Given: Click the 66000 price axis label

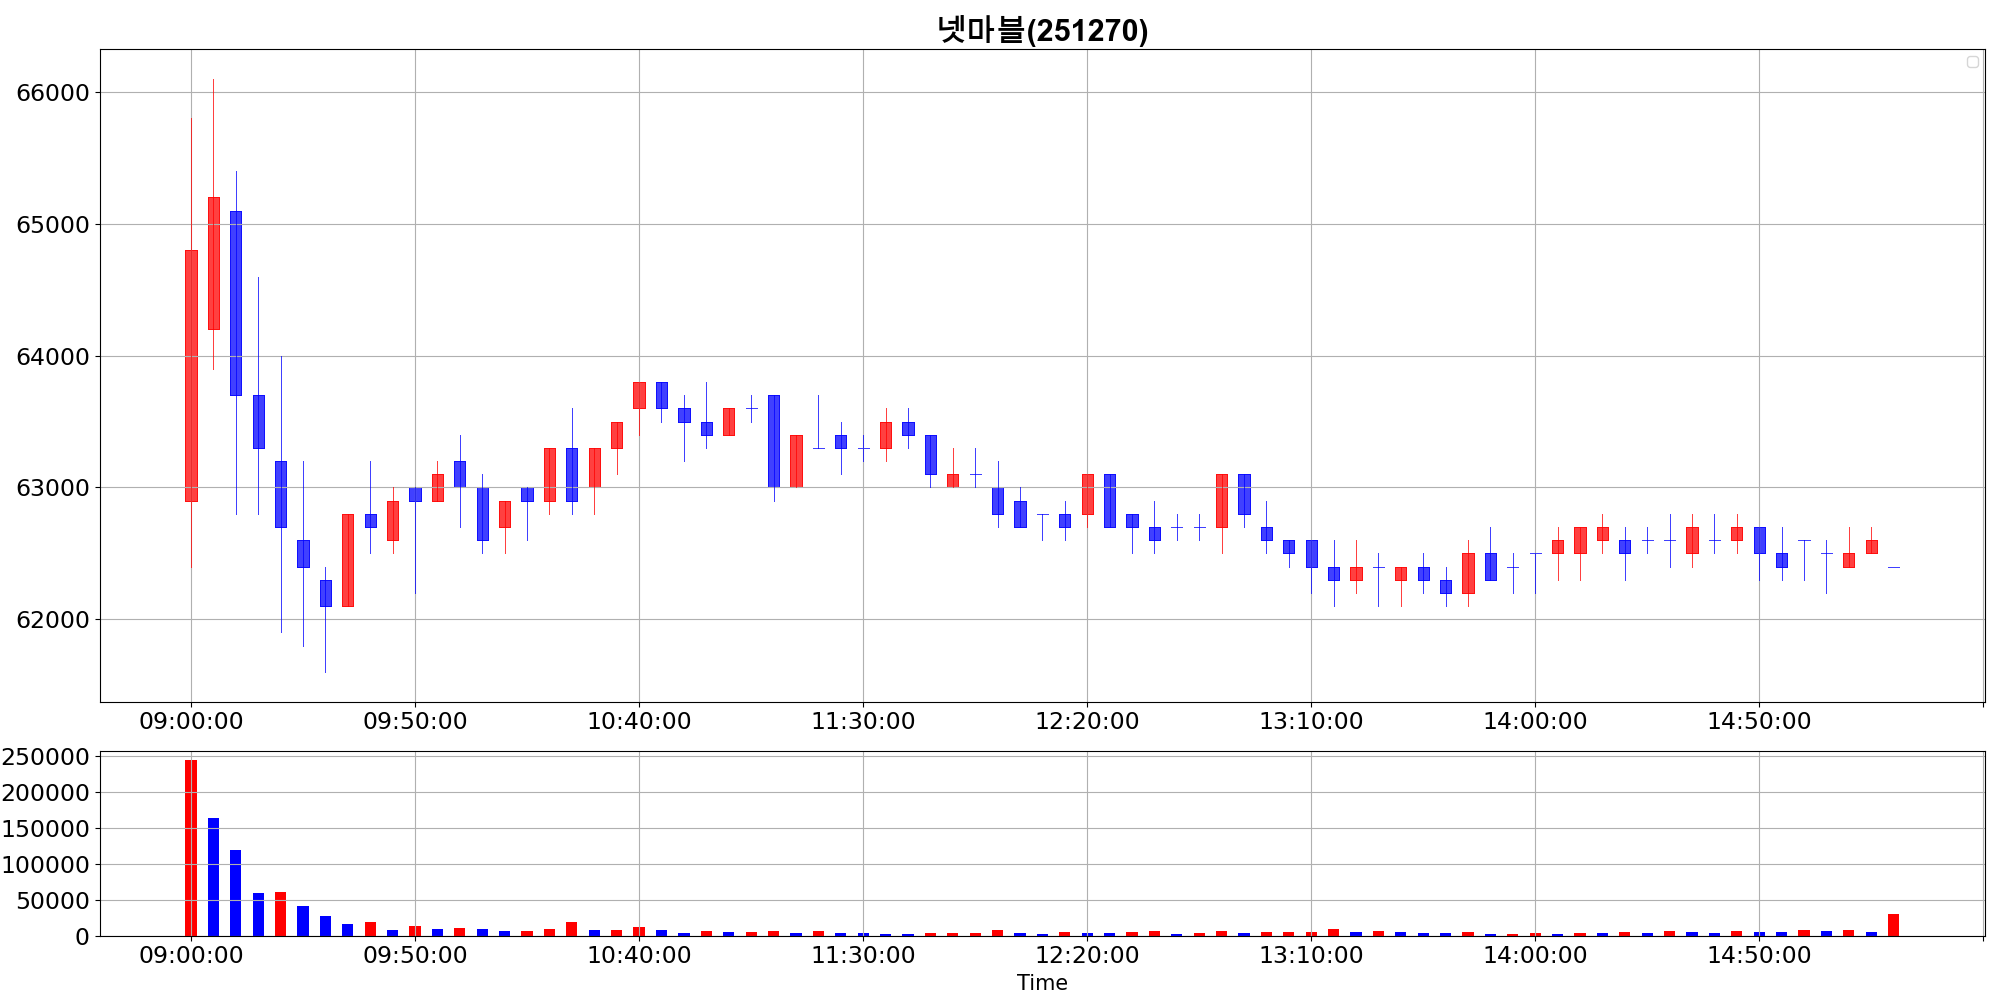Looking at the screenshot, I should (x=53, y=93).
